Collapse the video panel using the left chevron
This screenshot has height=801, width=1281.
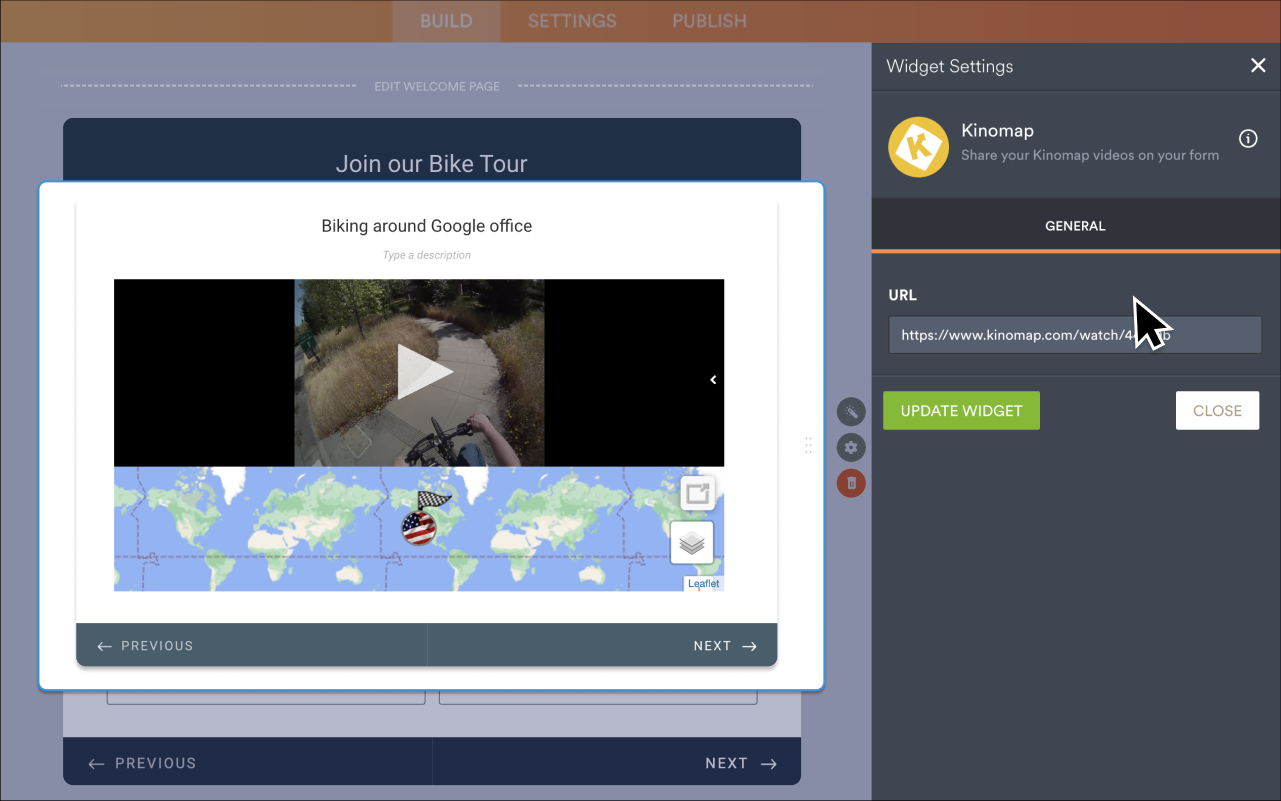pos(713,380)
